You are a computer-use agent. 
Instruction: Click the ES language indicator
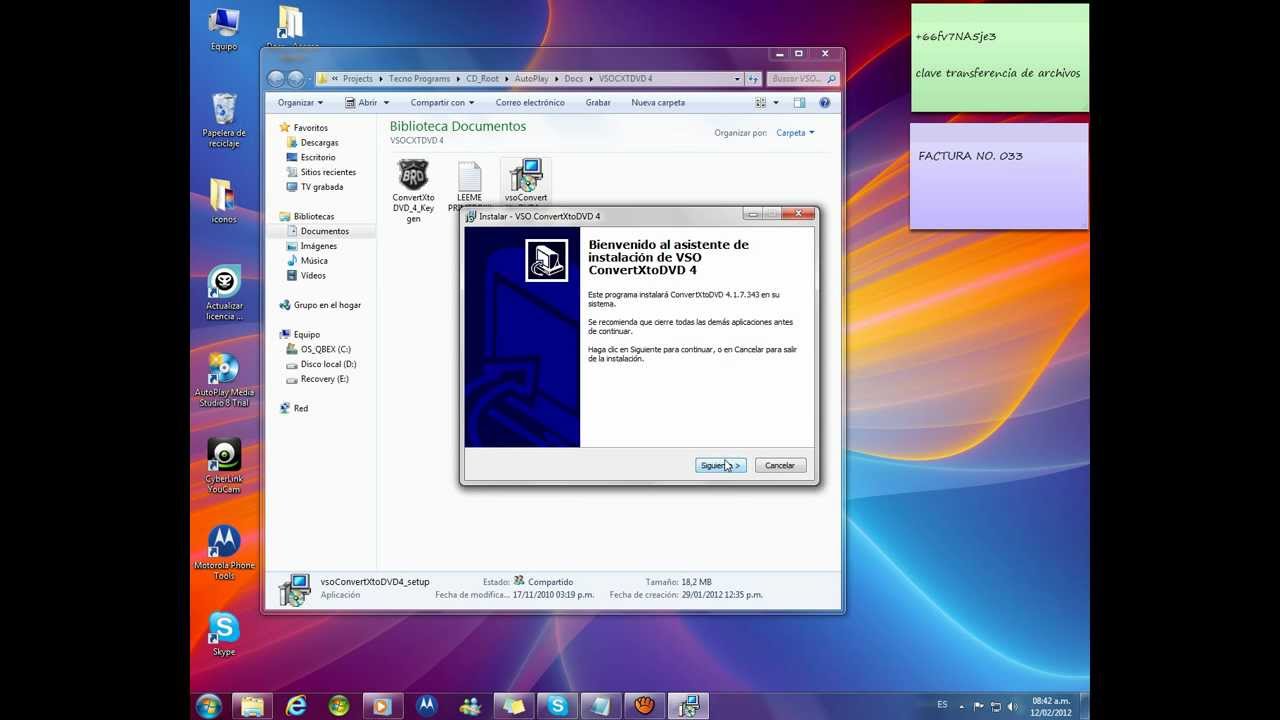[942, 705]
